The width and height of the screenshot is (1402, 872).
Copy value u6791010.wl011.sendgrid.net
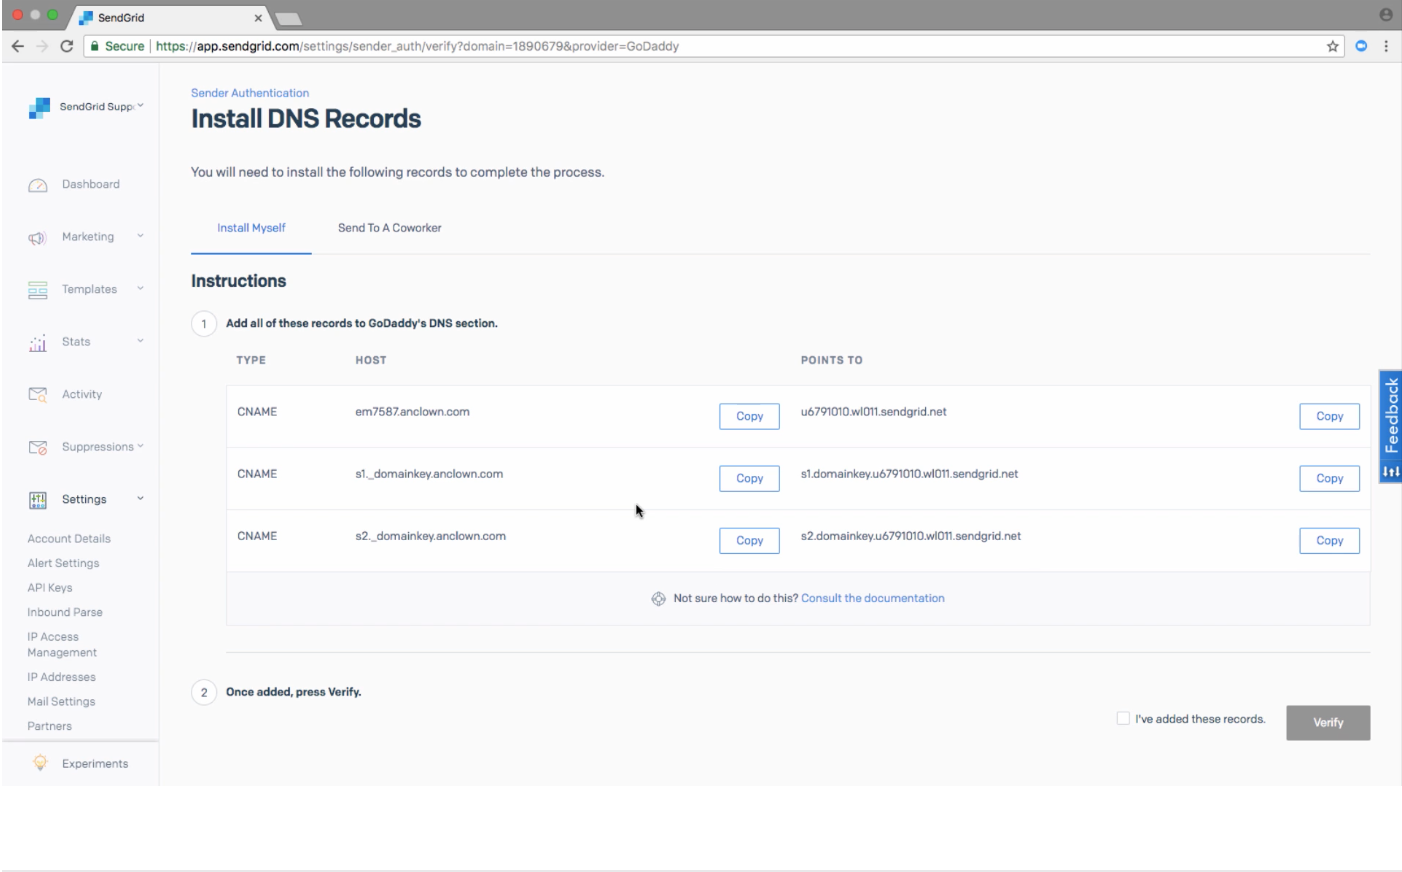coord(1329,416)
